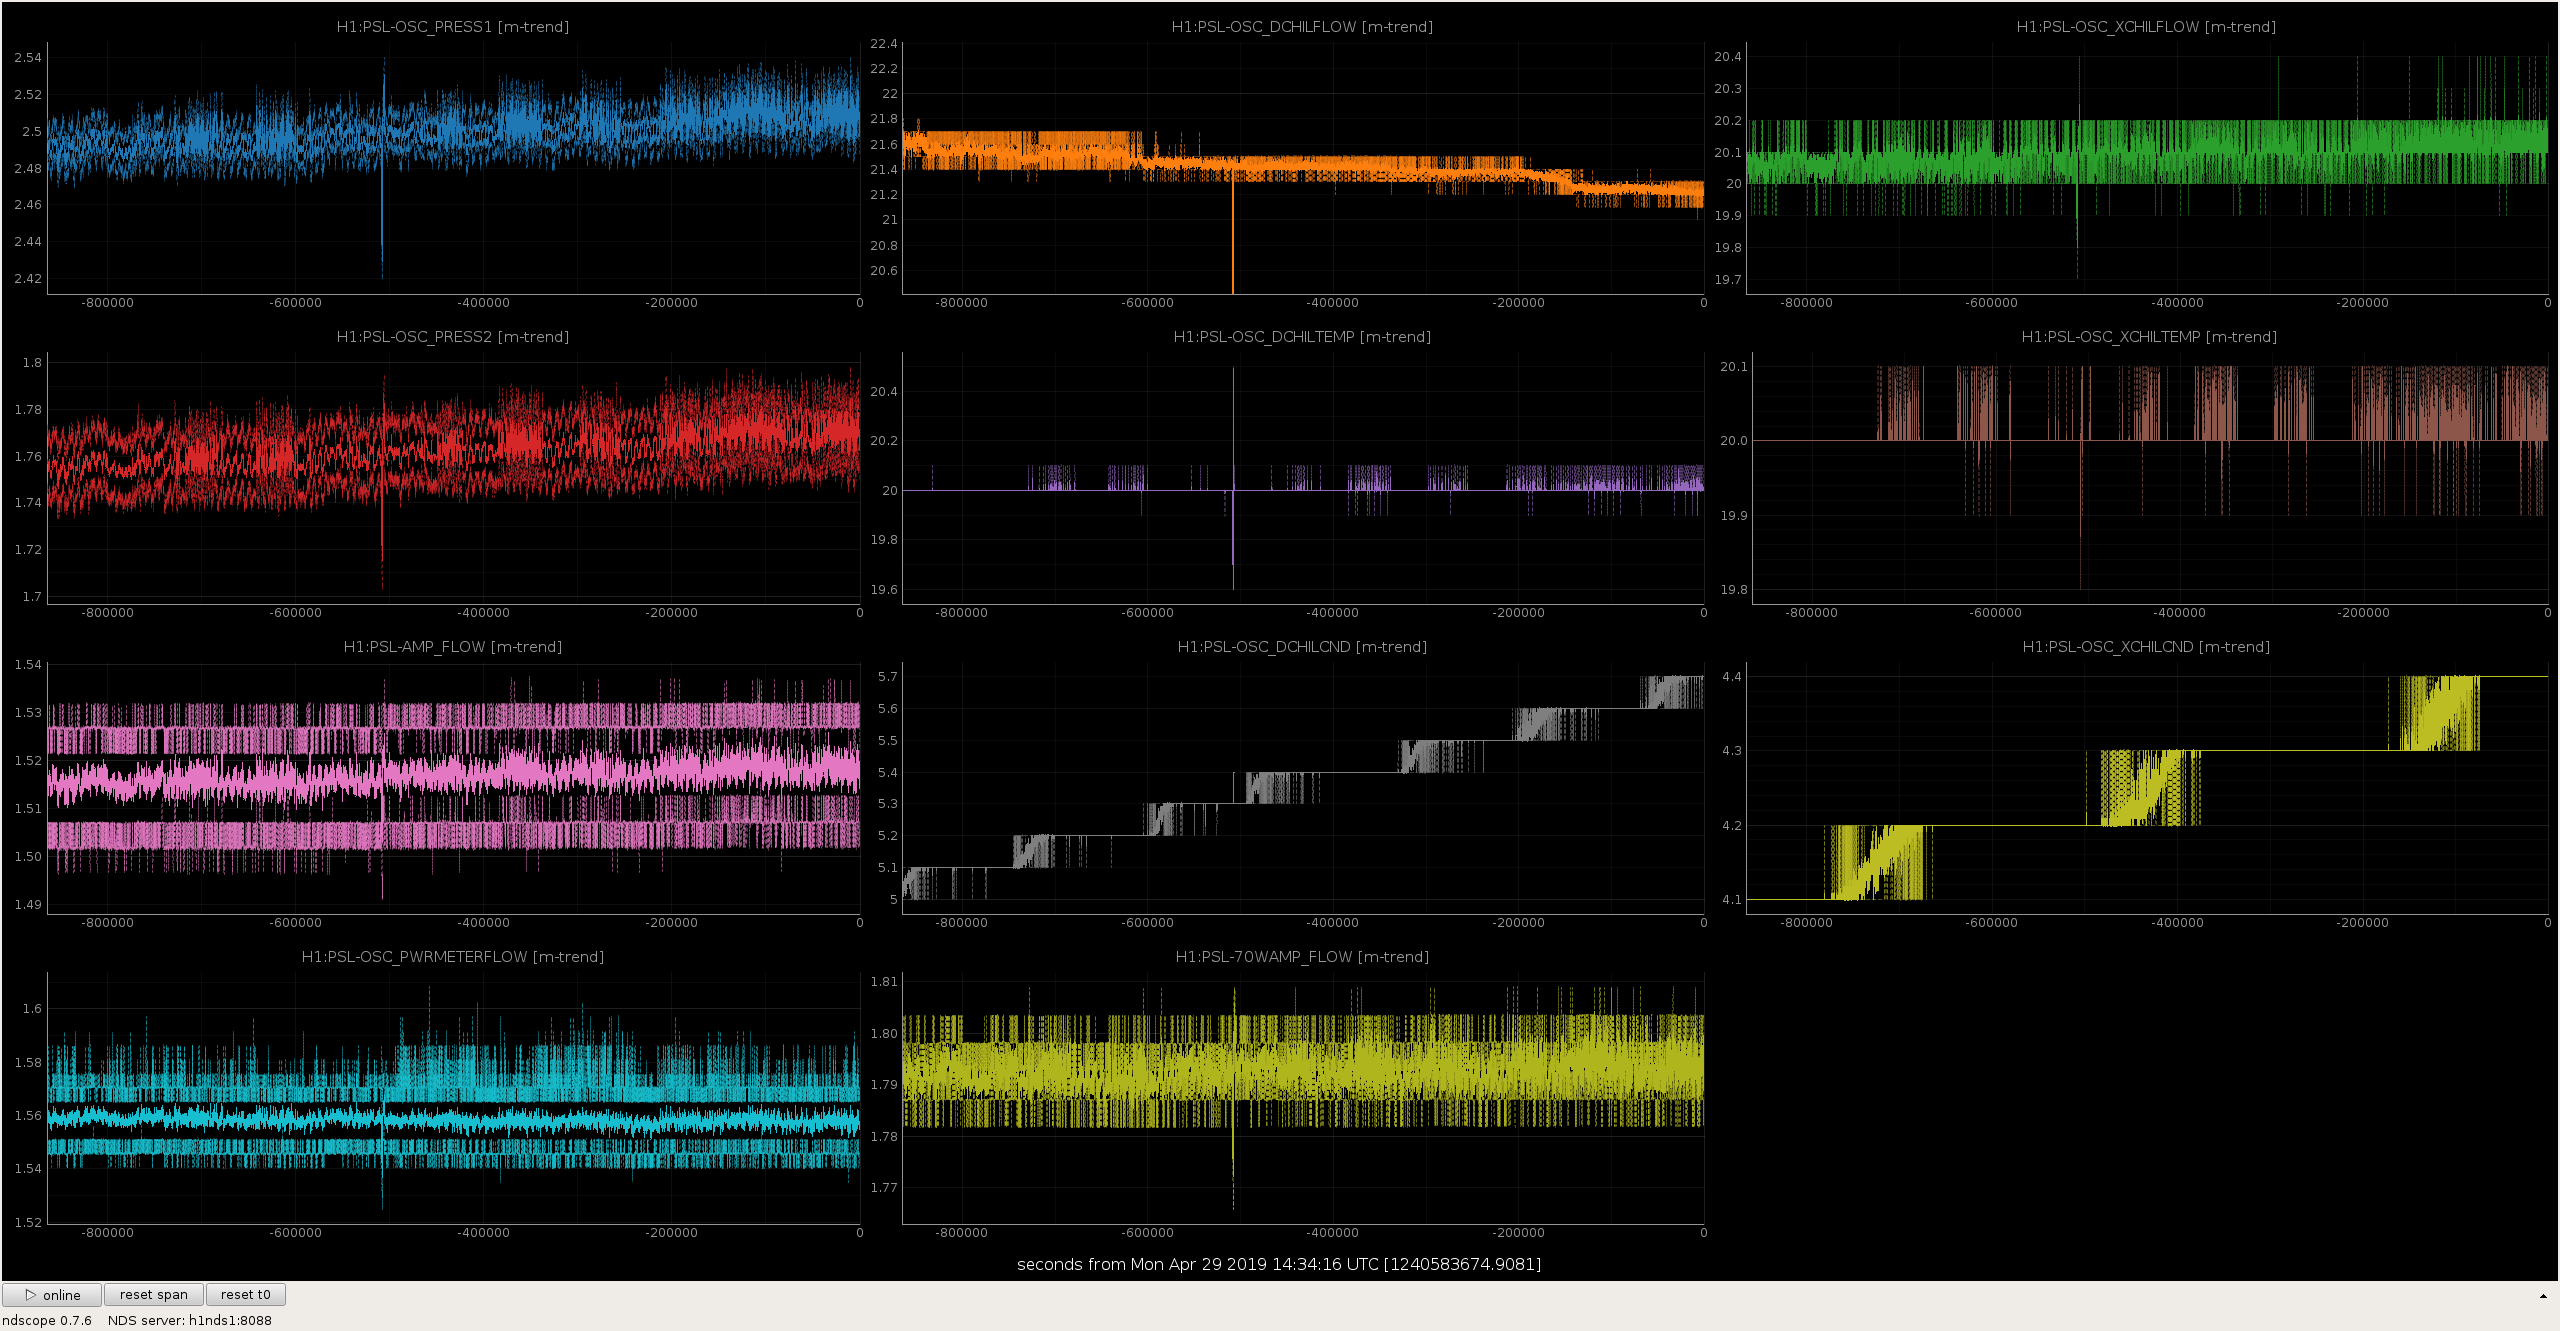The image size is (2560, 1331).
Task: Click the 1.8 y-axis label on PRESS2
Action: click(x=32, y=363)
